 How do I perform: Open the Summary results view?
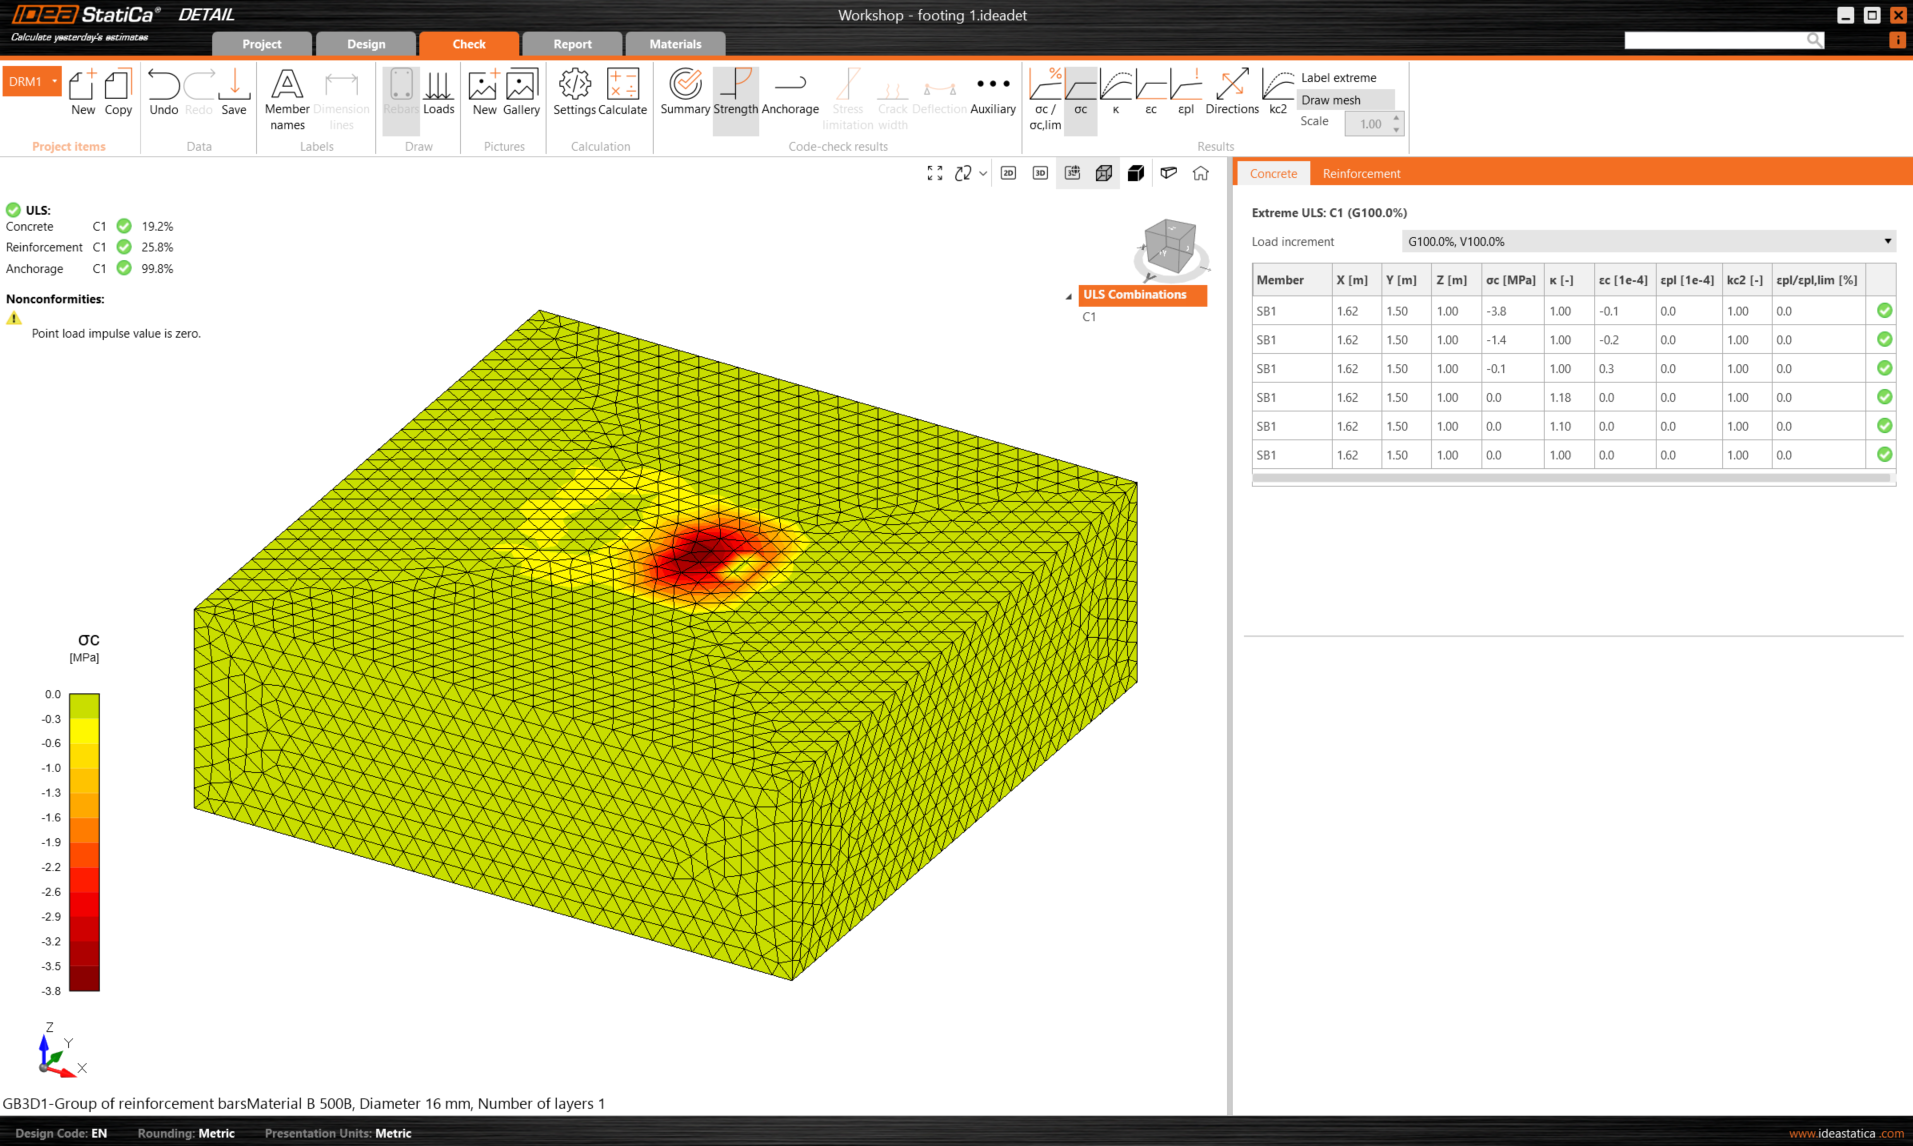point(685,92)
